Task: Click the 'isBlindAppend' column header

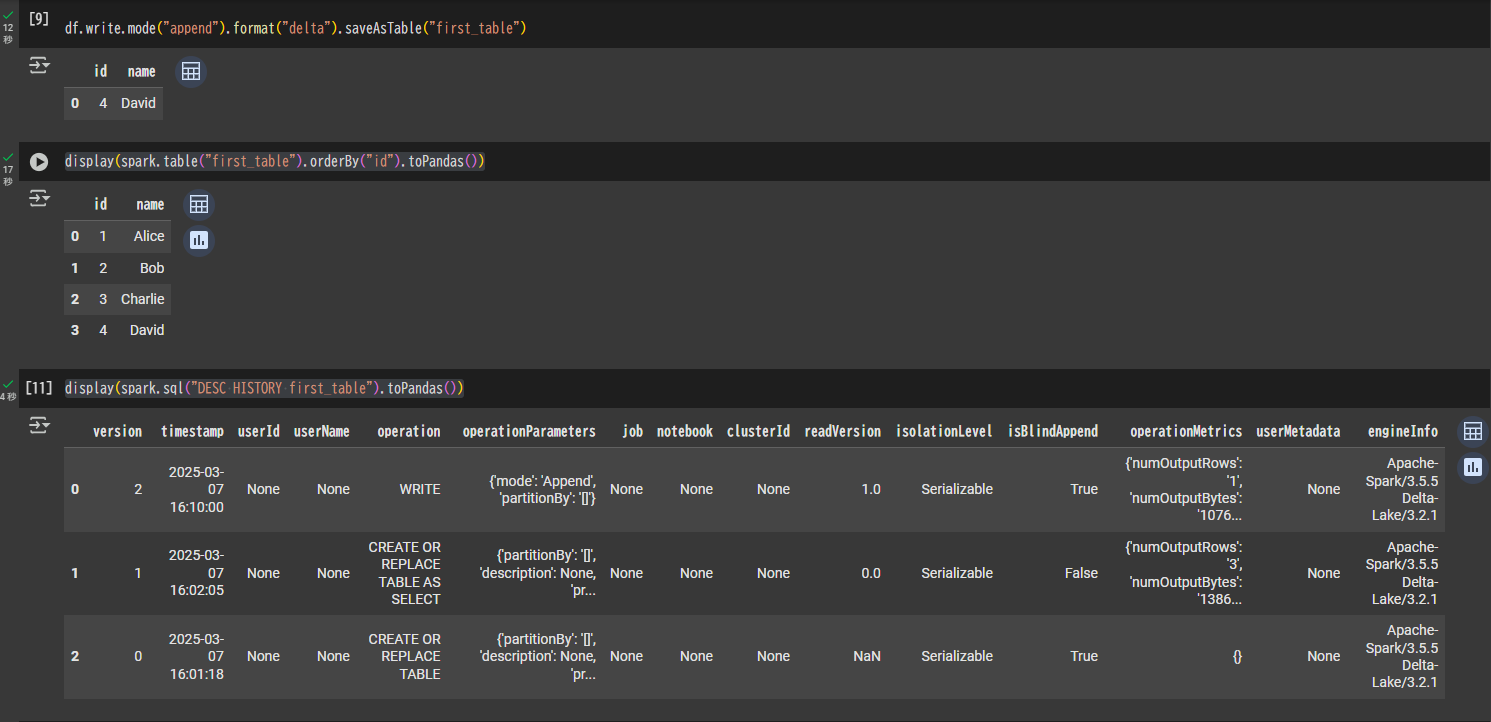Action: pyautogui.click(x=1052, y=432)
